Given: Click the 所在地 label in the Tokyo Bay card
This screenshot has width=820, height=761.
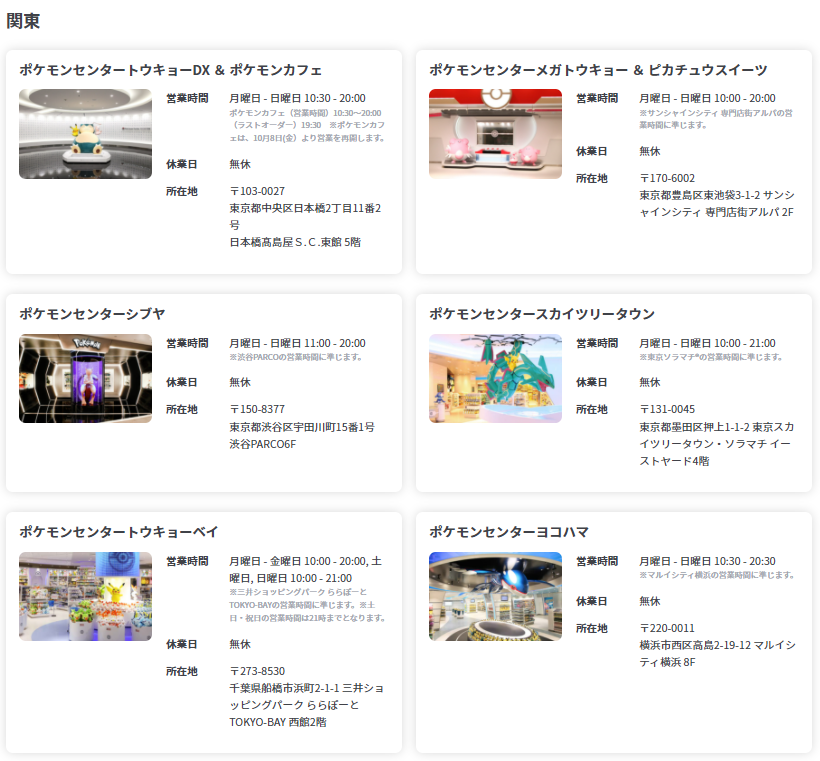Looking at the screenshot, I should 182,672.
